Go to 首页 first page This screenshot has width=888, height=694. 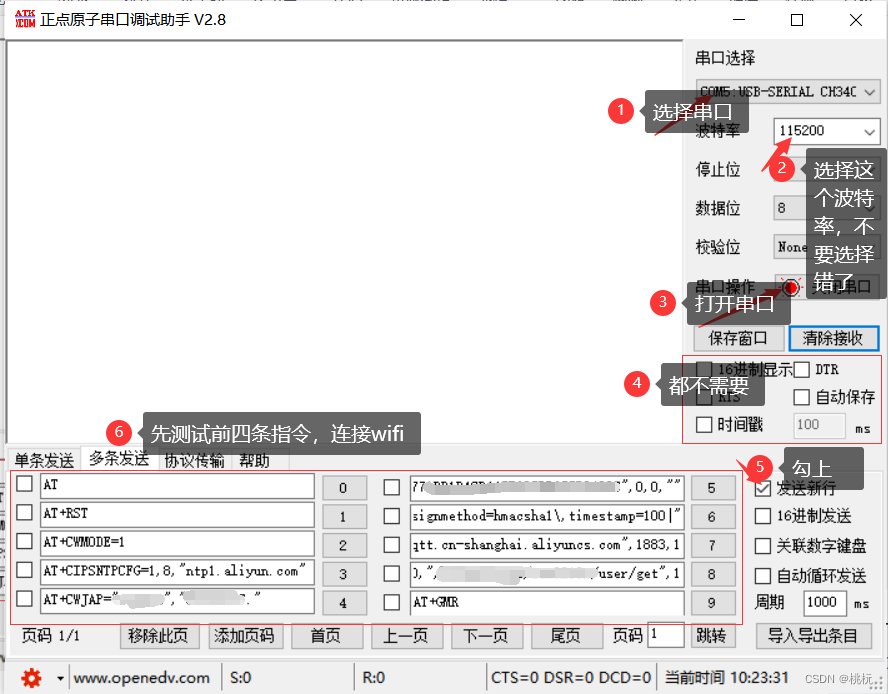coord(327,636)
